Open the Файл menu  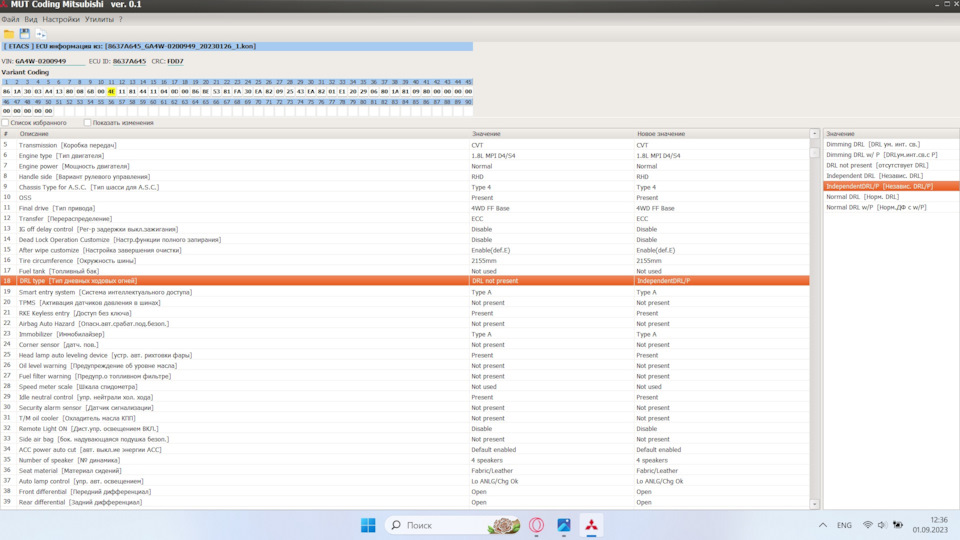coord(10,20)
